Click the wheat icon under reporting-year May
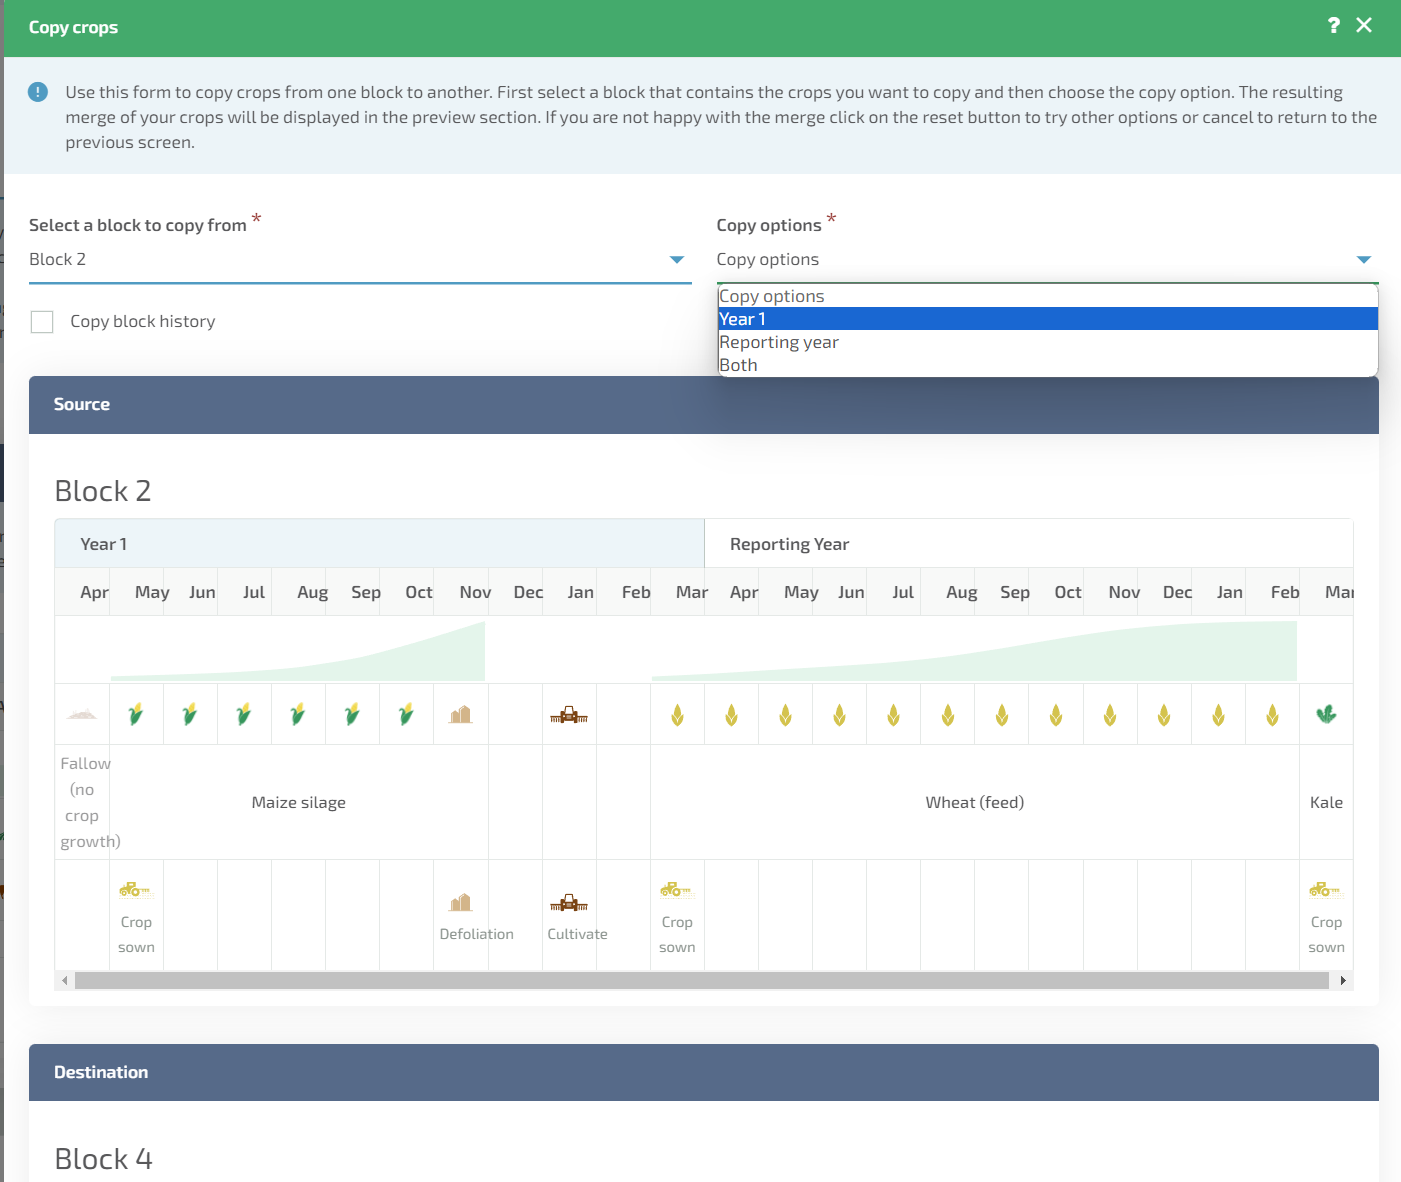1401x1182 pixels. 786,715
